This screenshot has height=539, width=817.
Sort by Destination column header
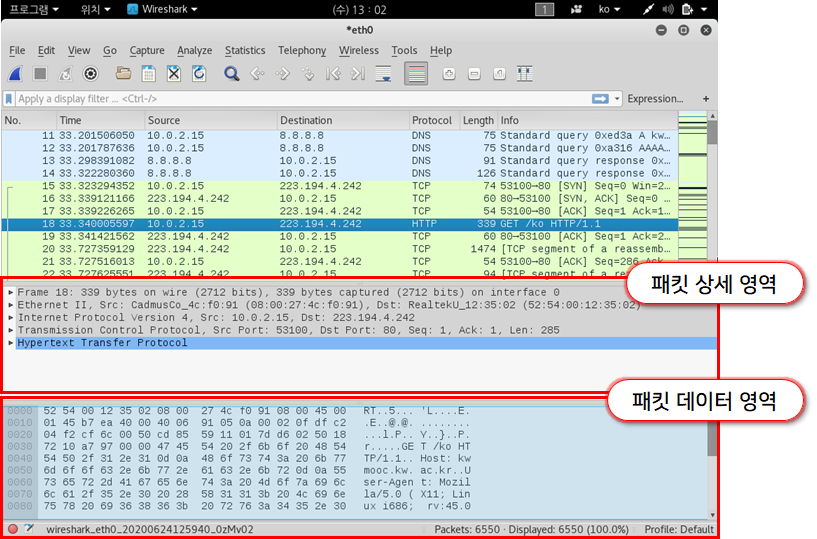[343, 120]
